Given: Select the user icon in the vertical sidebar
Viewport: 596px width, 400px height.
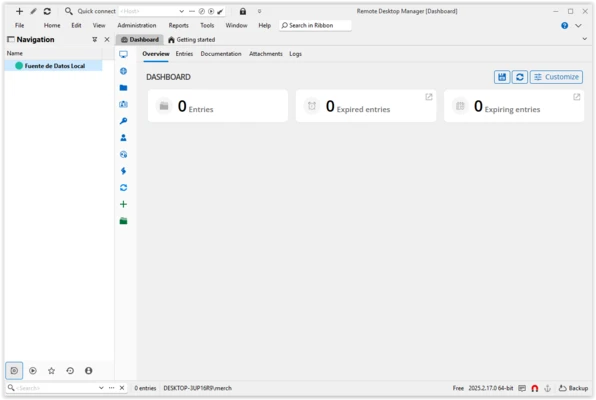Looking at the screenshot, I should pyautogui.click(x=124, y=138).
